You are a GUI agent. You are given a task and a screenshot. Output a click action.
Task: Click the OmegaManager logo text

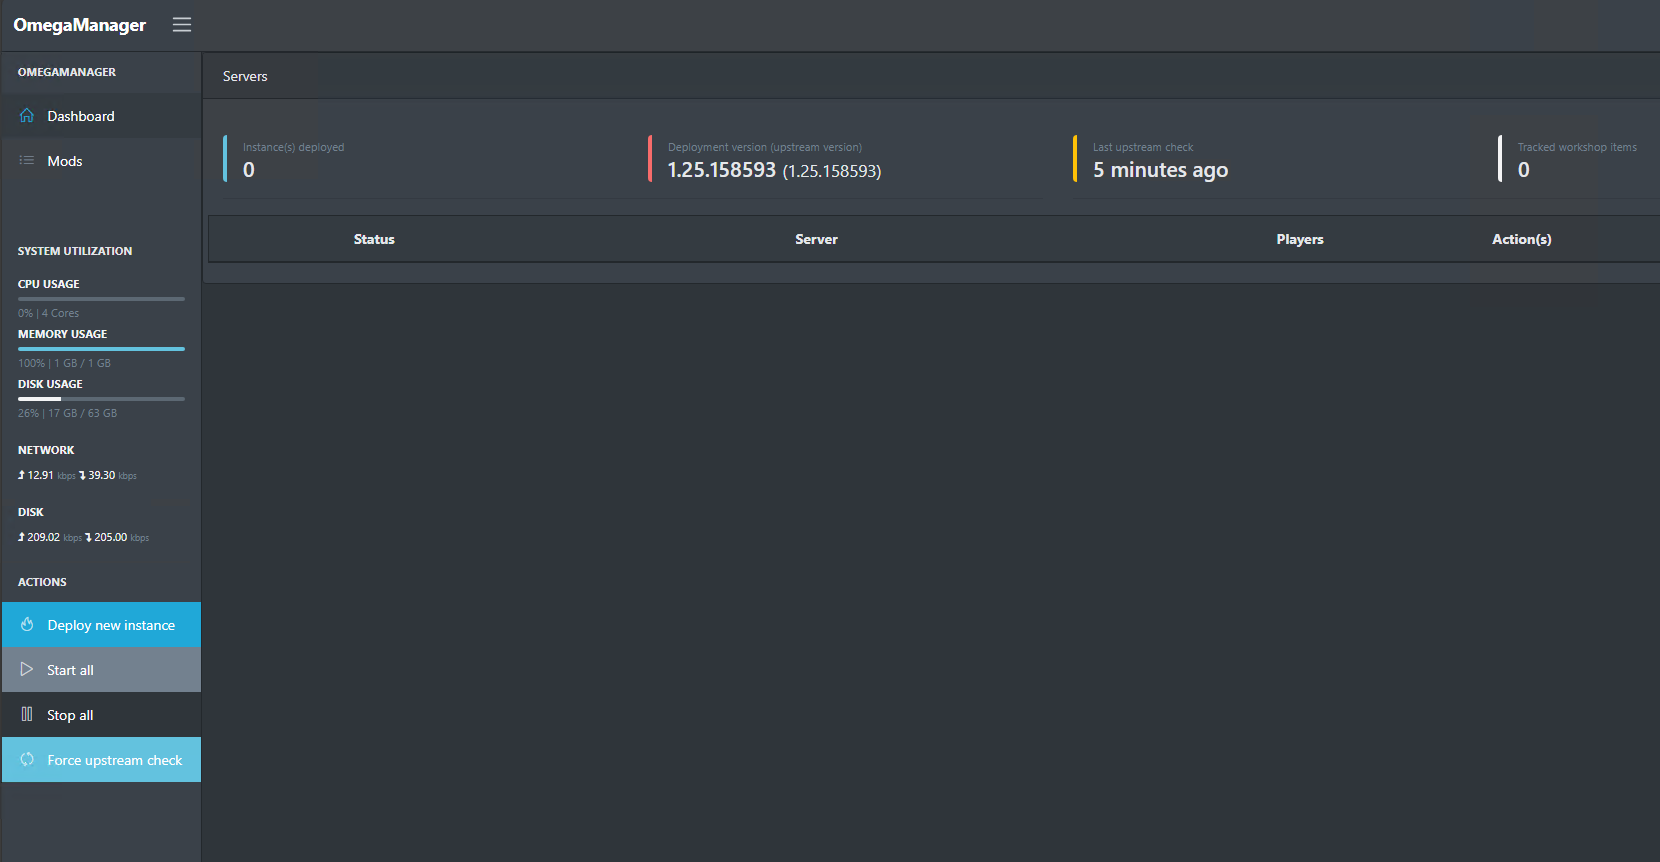pyautogui.click(x=80, y=25)
